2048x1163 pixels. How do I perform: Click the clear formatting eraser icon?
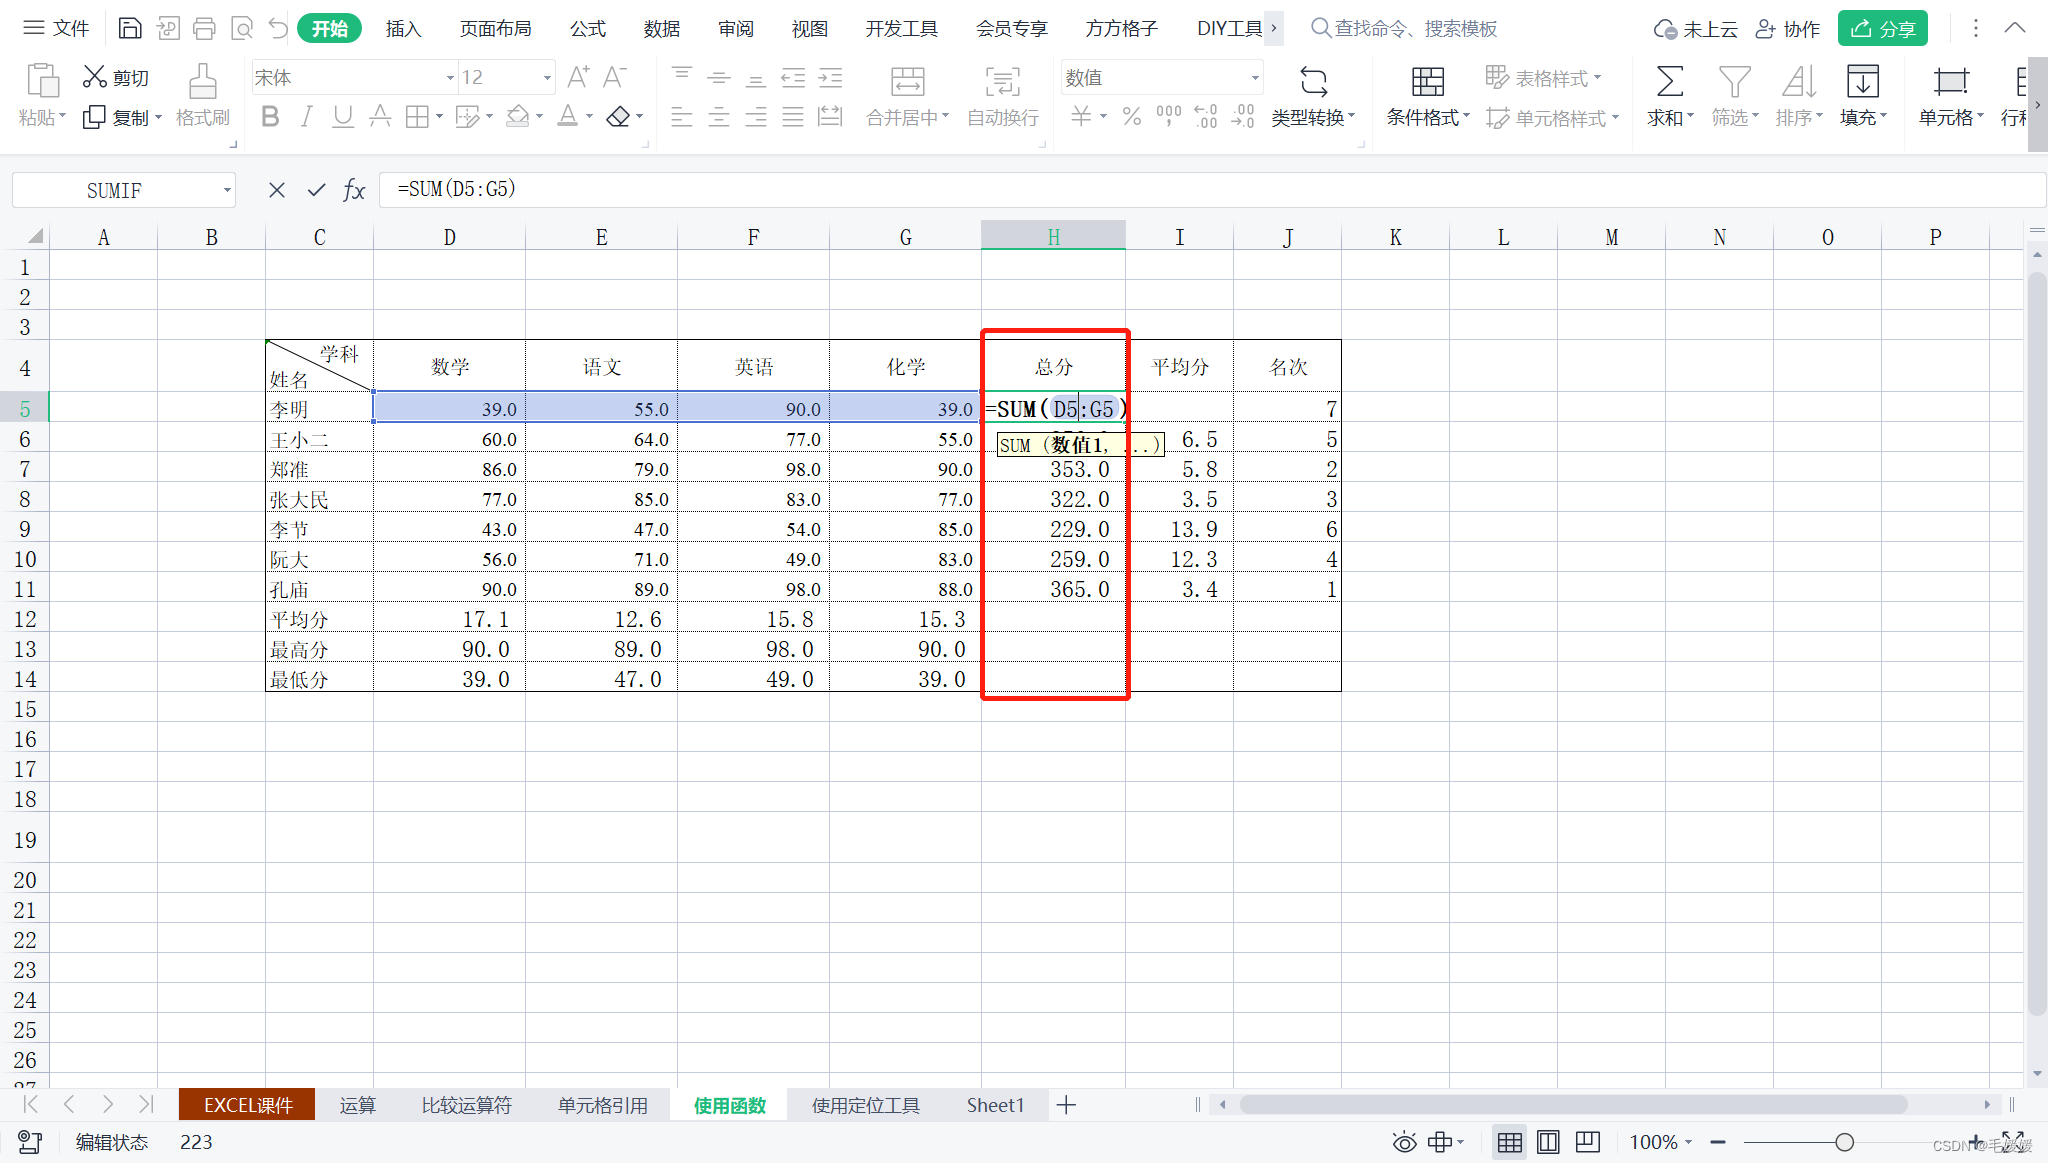pyautogui.click(x=619, y=117)
